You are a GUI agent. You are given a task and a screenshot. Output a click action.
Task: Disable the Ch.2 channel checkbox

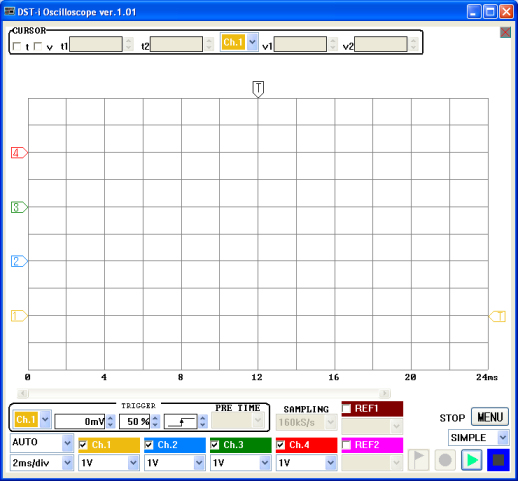coord(149,445)
